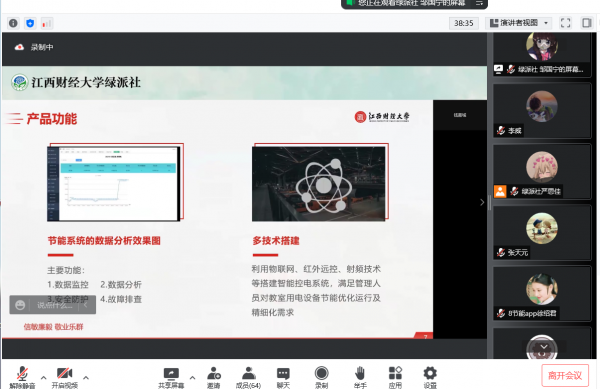Viewport: 600px width, 389px height.
Task: Click the 2.数据分析 list item
Action: point(121,285)
